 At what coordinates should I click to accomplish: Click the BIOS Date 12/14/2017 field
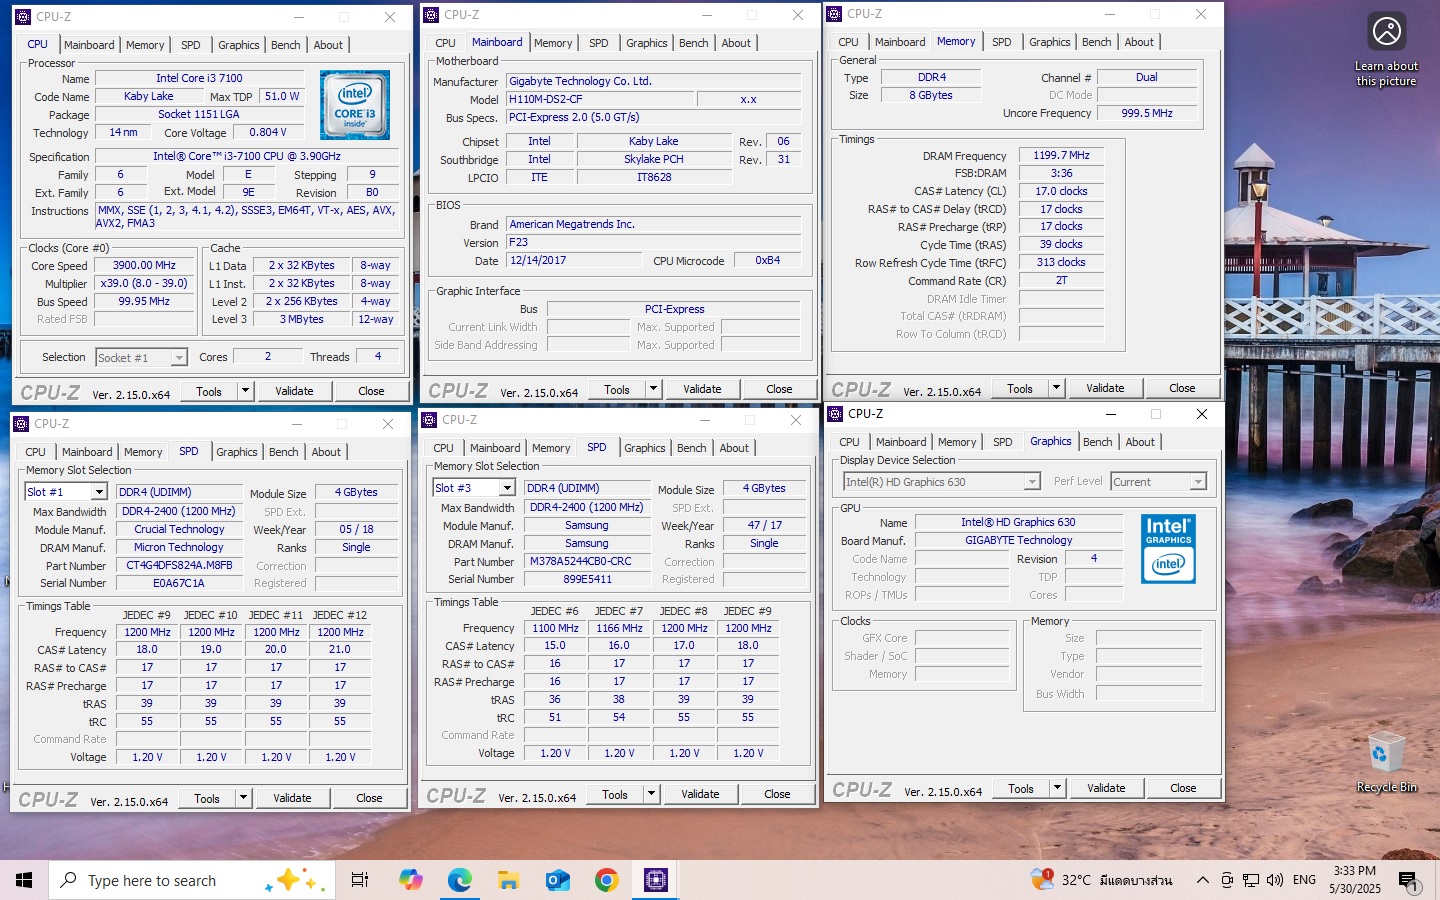pyautogui.click(x=574, y=260)
